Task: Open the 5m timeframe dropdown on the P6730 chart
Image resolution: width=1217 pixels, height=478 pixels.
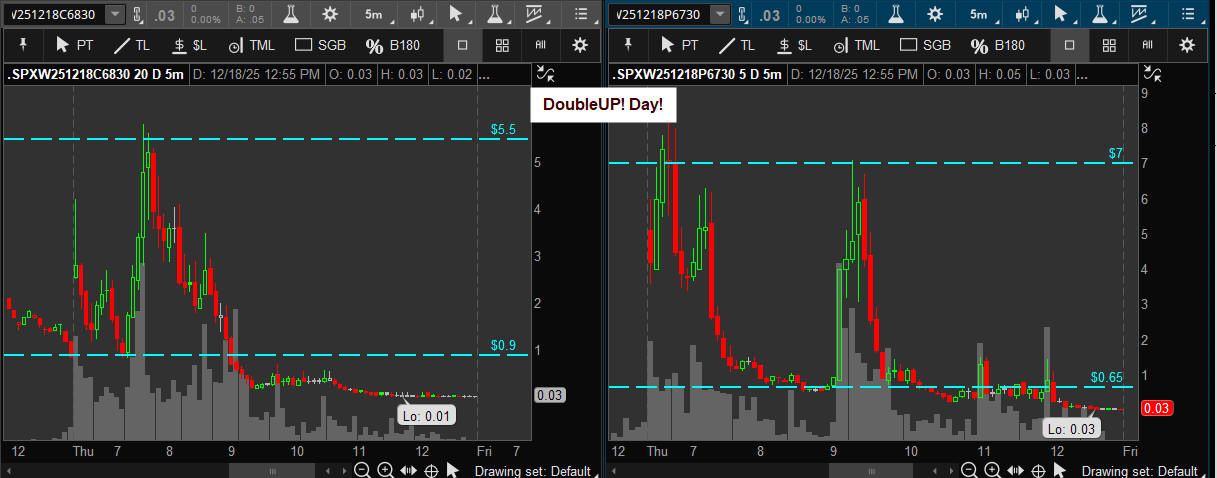Action: (x=976, y=15)
